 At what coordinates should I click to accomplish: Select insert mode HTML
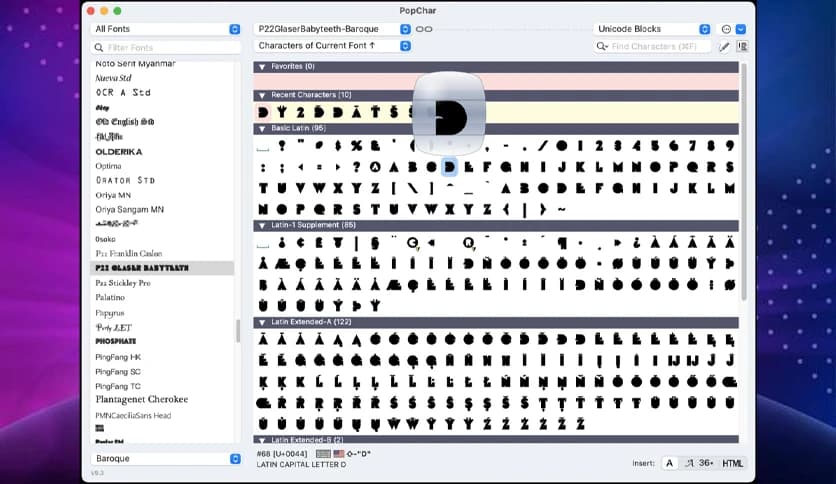click(732, 463)
